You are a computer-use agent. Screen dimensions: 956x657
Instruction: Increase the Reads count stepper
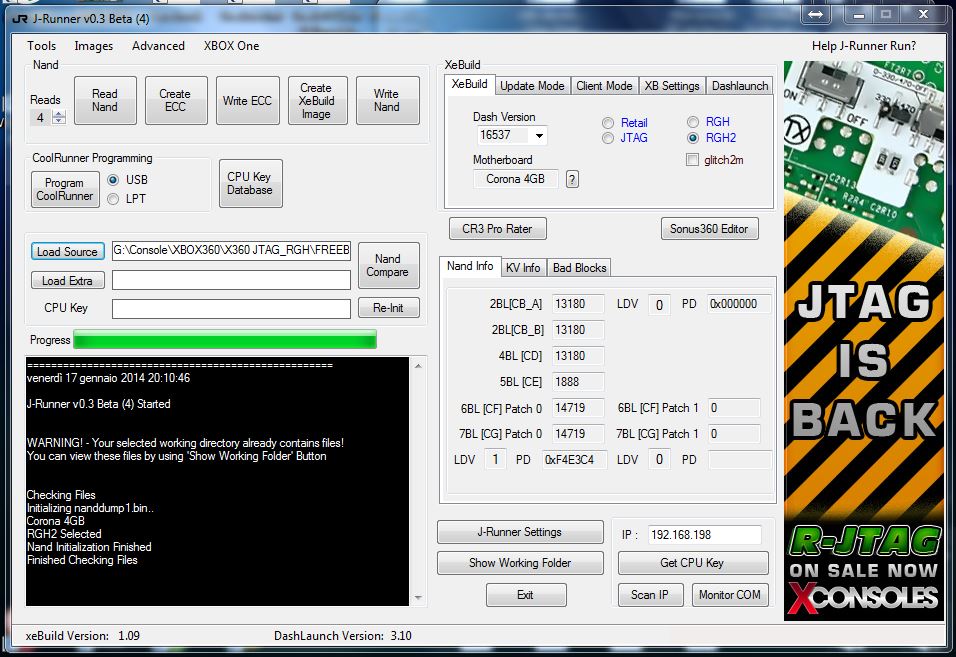pos(59,113)
